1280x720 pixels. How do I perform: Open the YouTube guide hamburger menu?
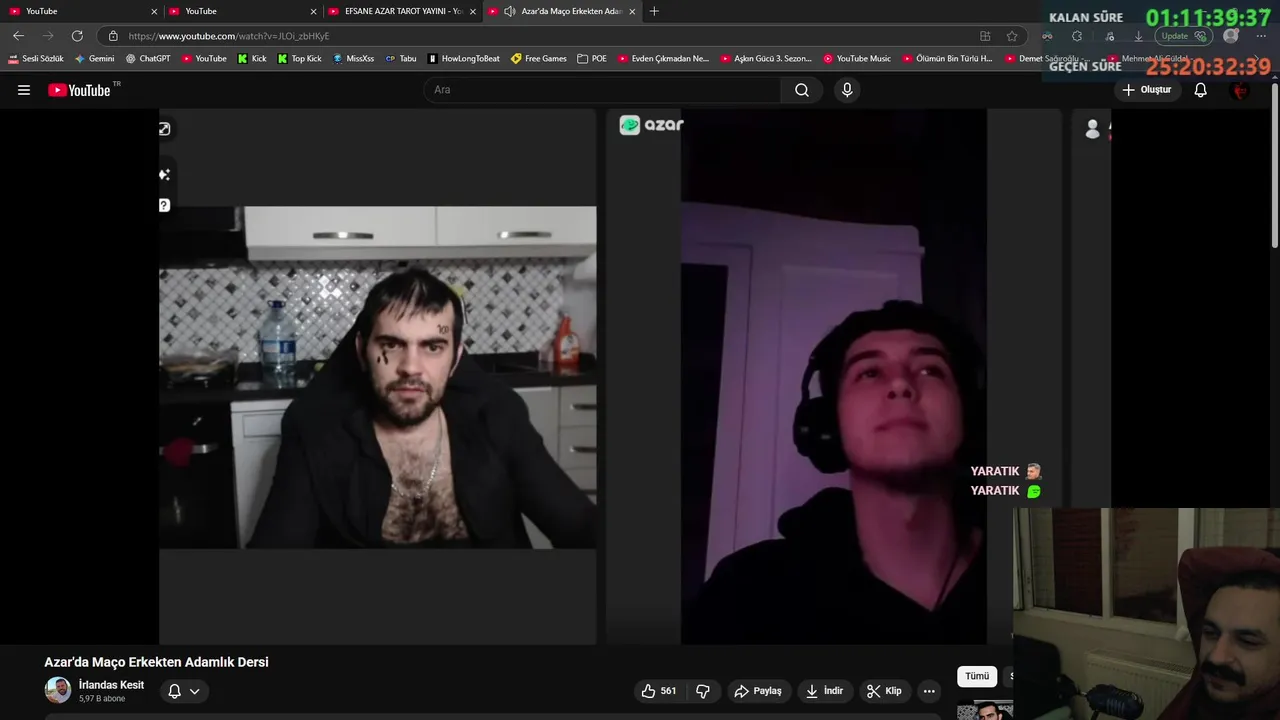pos(24,90)
